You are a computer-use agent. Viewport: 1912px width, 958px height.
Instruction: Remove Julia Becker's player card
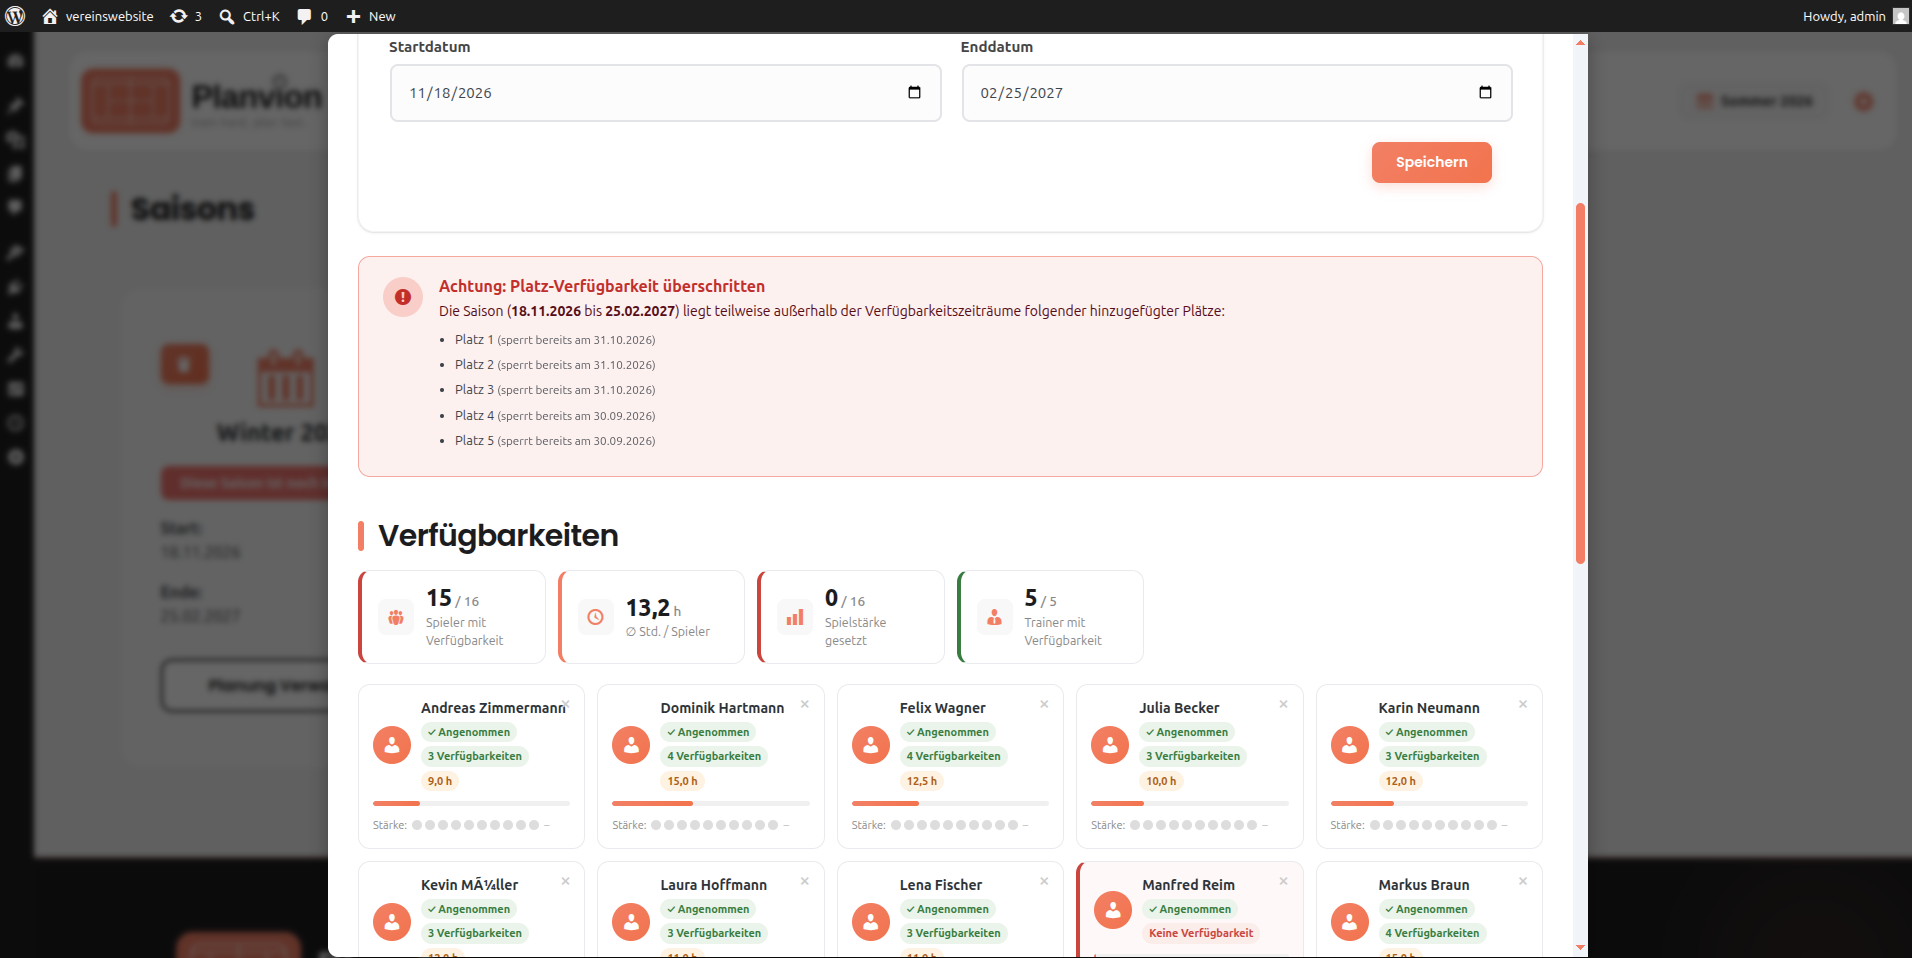[x=1284, y=704]
